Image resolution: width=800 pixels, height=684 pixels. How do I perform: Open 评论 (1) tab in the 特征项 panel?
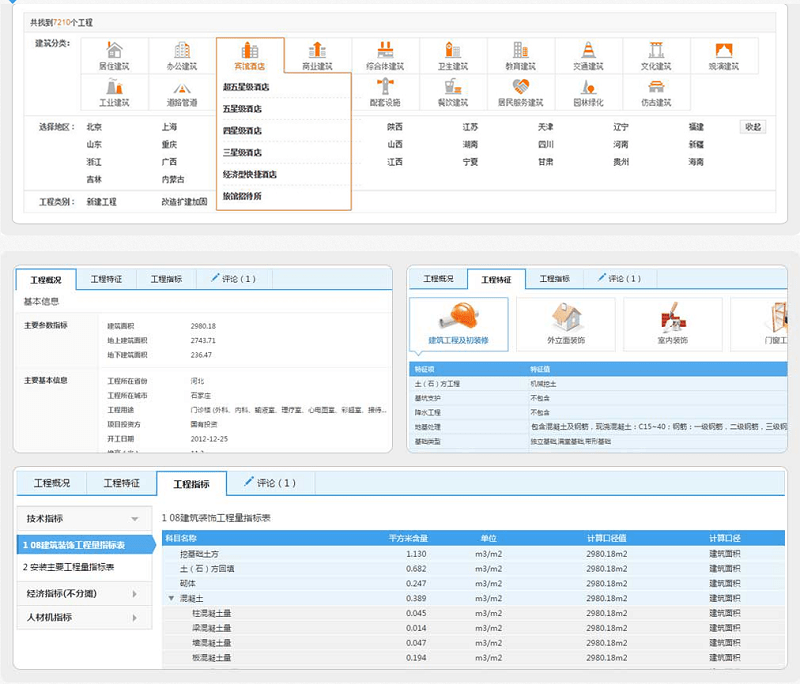click(620, 279)
